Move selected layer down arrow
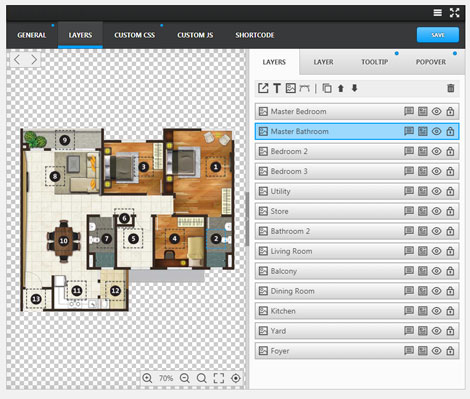Viewport: 470px width, 399px height. coord(354,88)
